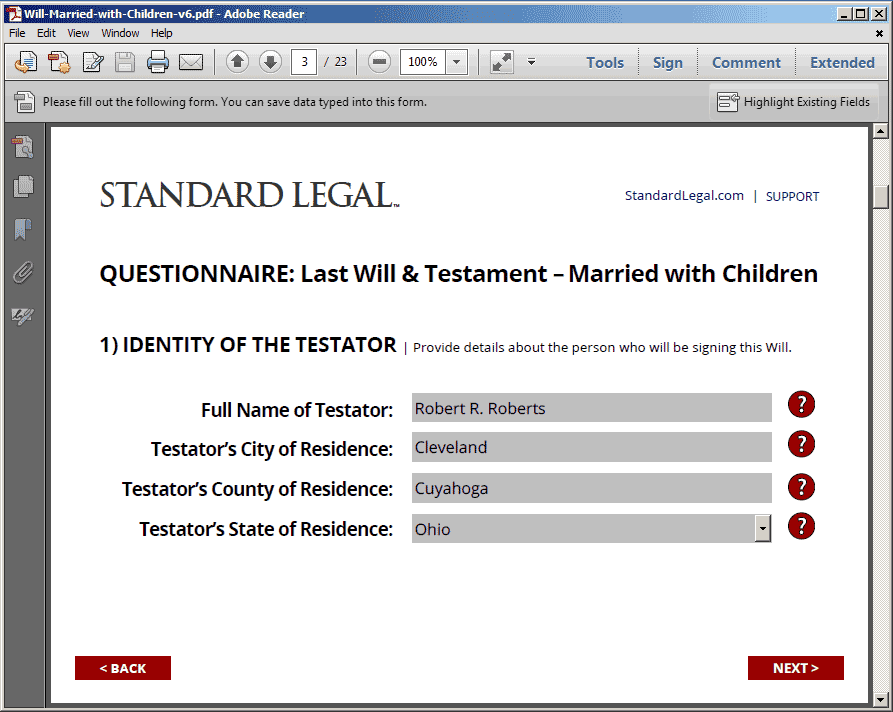Click the Create PDF online icon
The image size is (893, 712).
click(x=26, y=62)
